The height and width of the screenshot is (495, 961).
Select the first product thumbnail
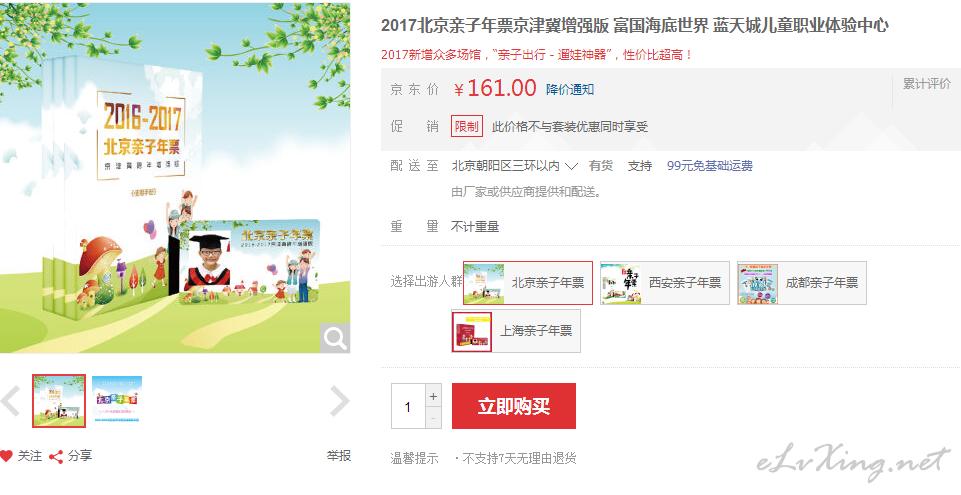tap(59, 401)
